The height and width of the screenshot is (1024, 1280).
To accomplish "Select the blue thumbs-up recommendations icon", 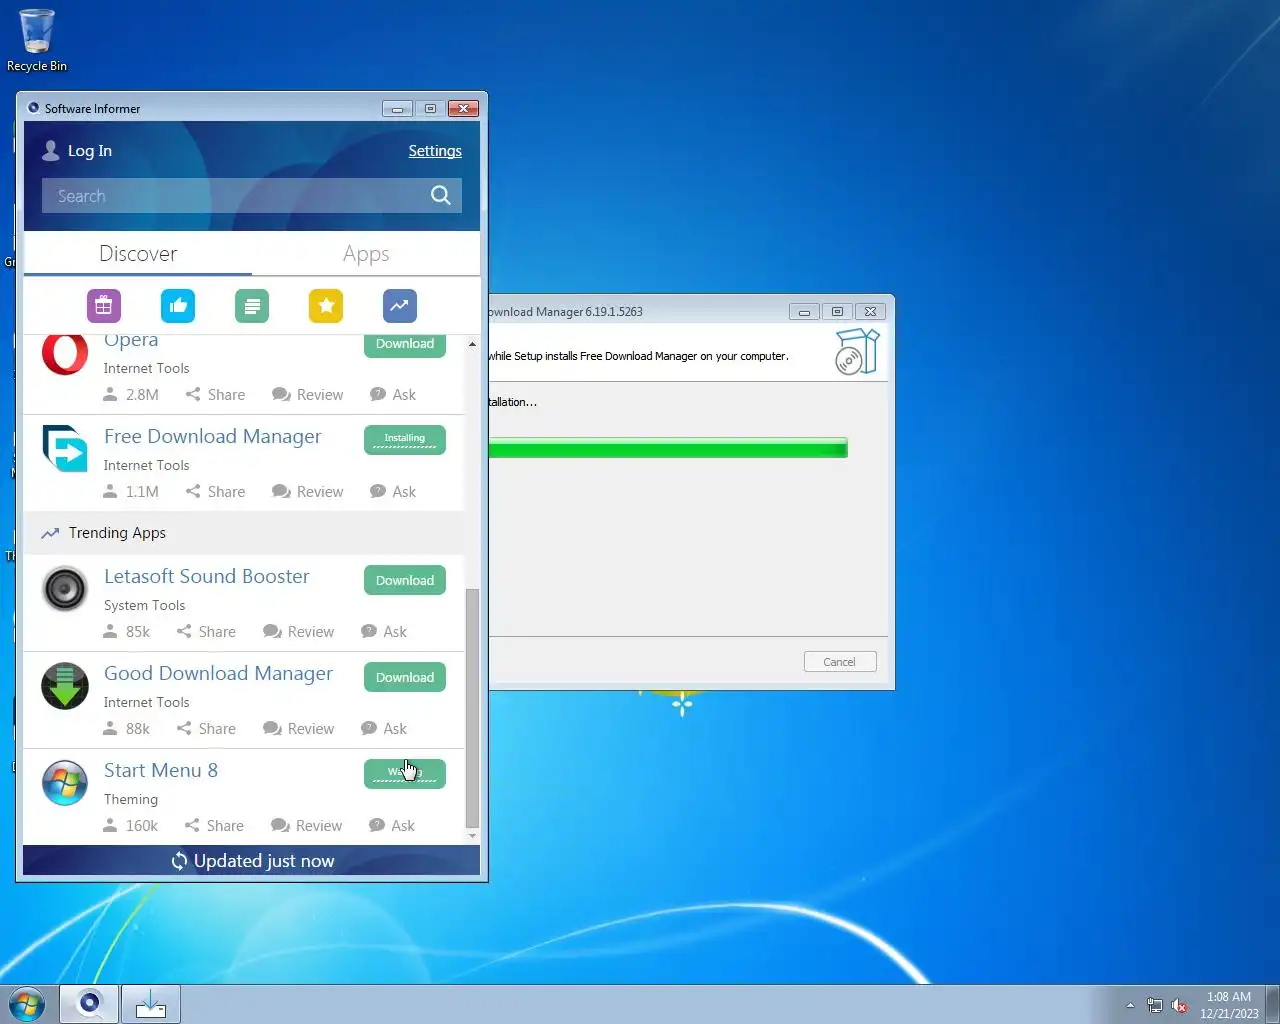I will pos(178,306).
